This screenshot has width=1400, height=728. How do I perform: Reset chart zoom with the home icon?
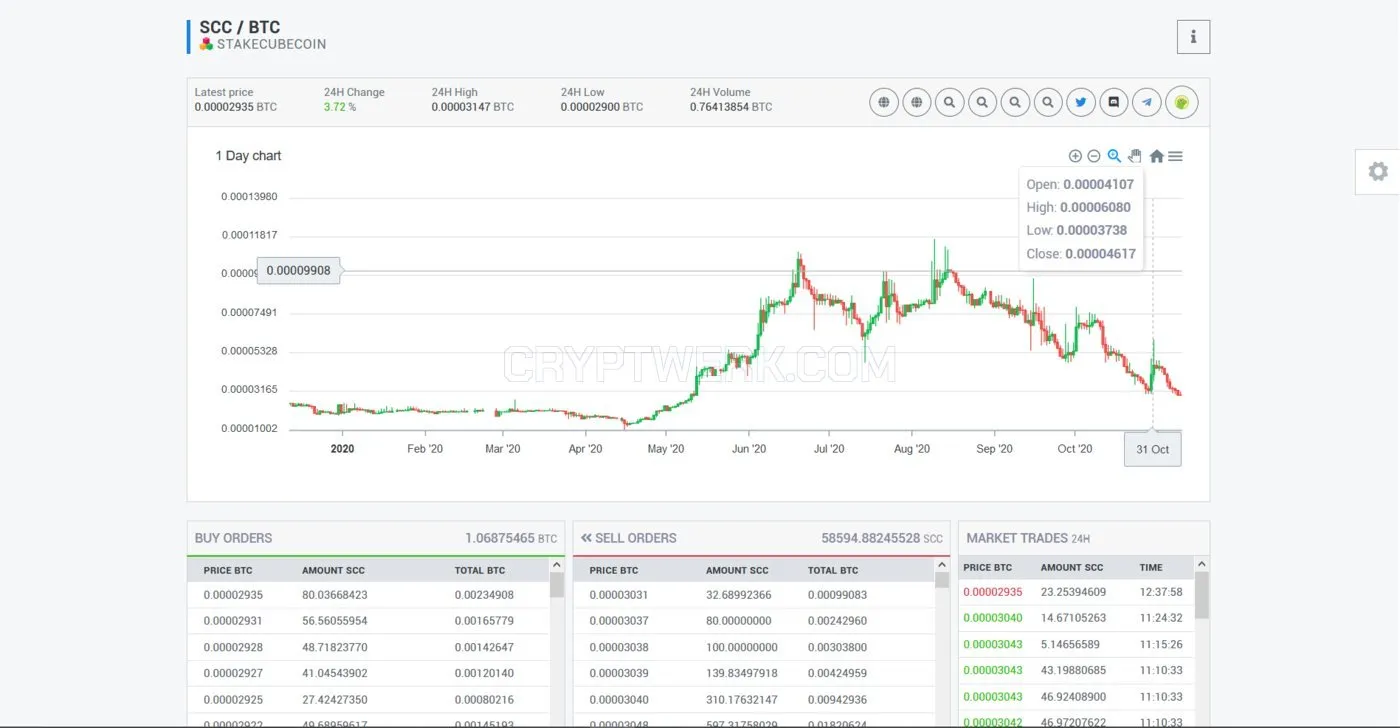pyautogui.click(x=1157, y=156)
